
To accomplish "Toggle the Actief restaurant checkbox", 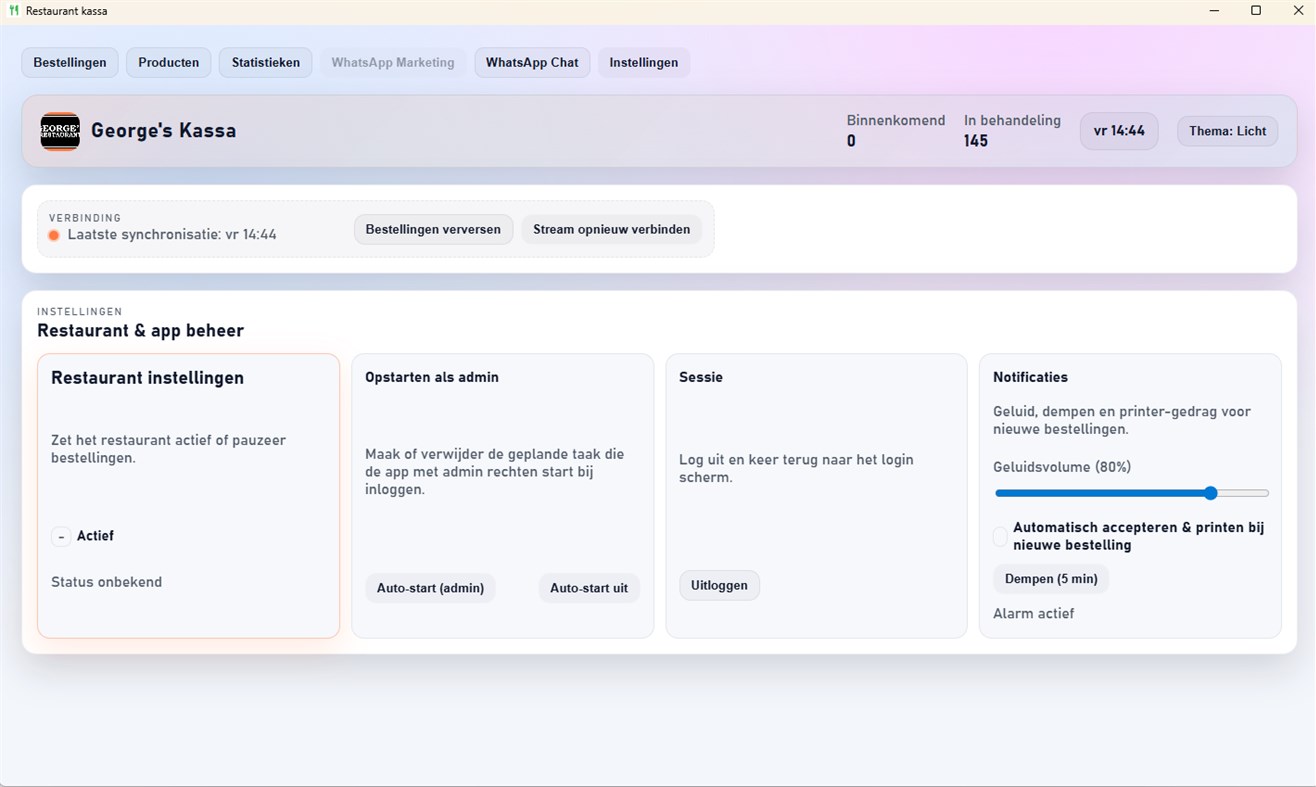I will point(61,537).
